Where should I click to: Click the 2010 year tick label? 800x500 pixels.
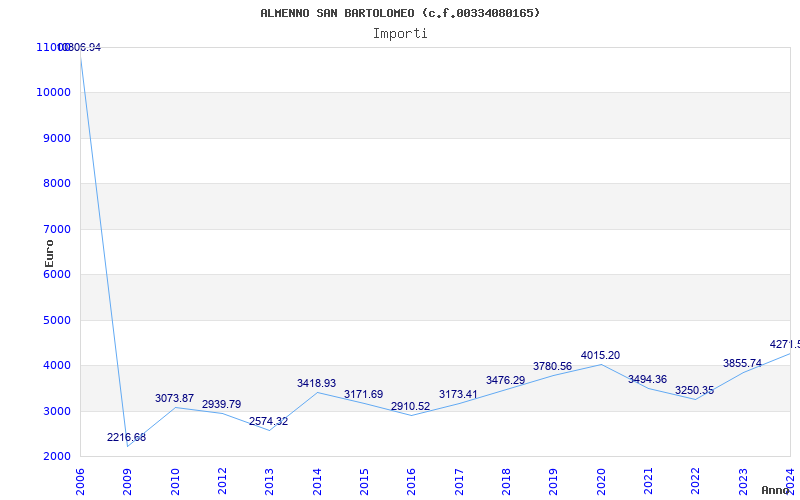tap(174, 482)
